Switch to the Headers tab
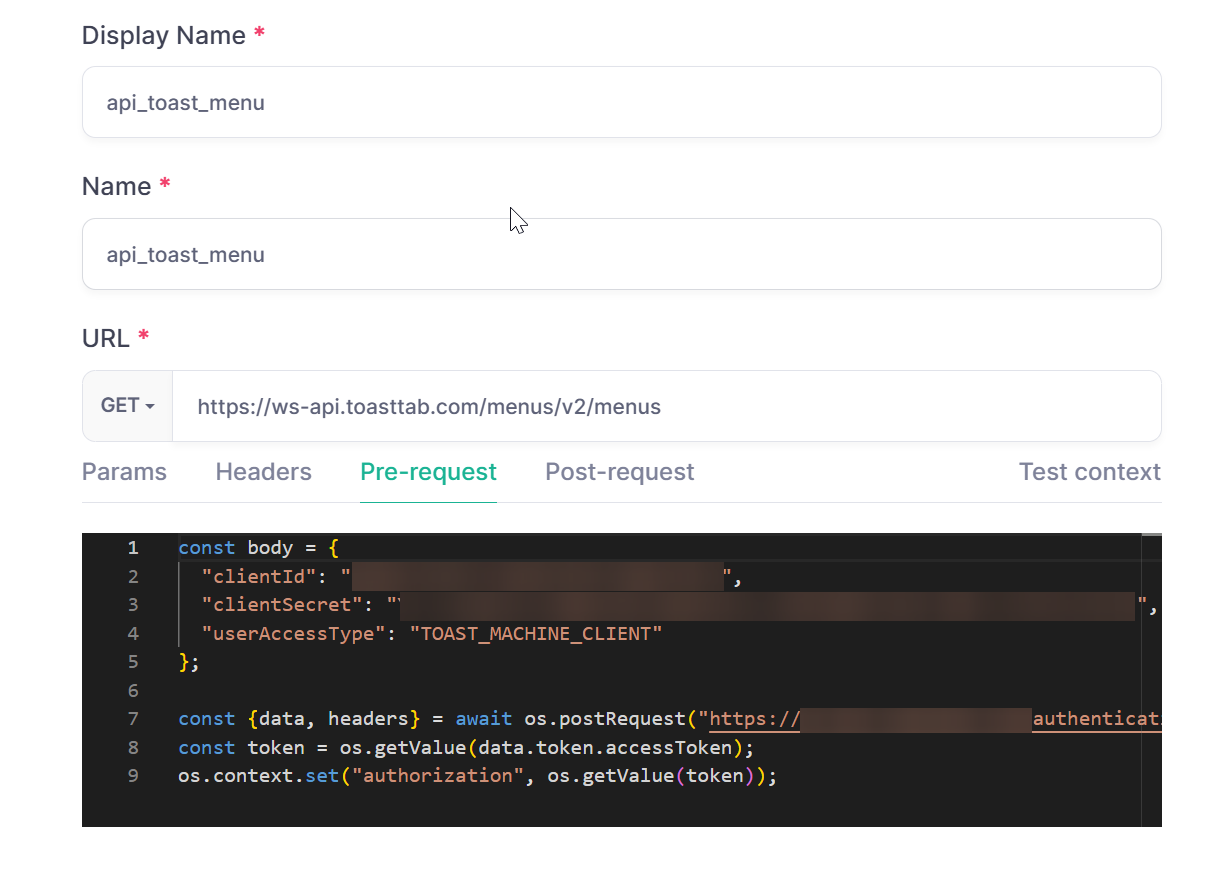1227x875 pixels. click(263, 472)
